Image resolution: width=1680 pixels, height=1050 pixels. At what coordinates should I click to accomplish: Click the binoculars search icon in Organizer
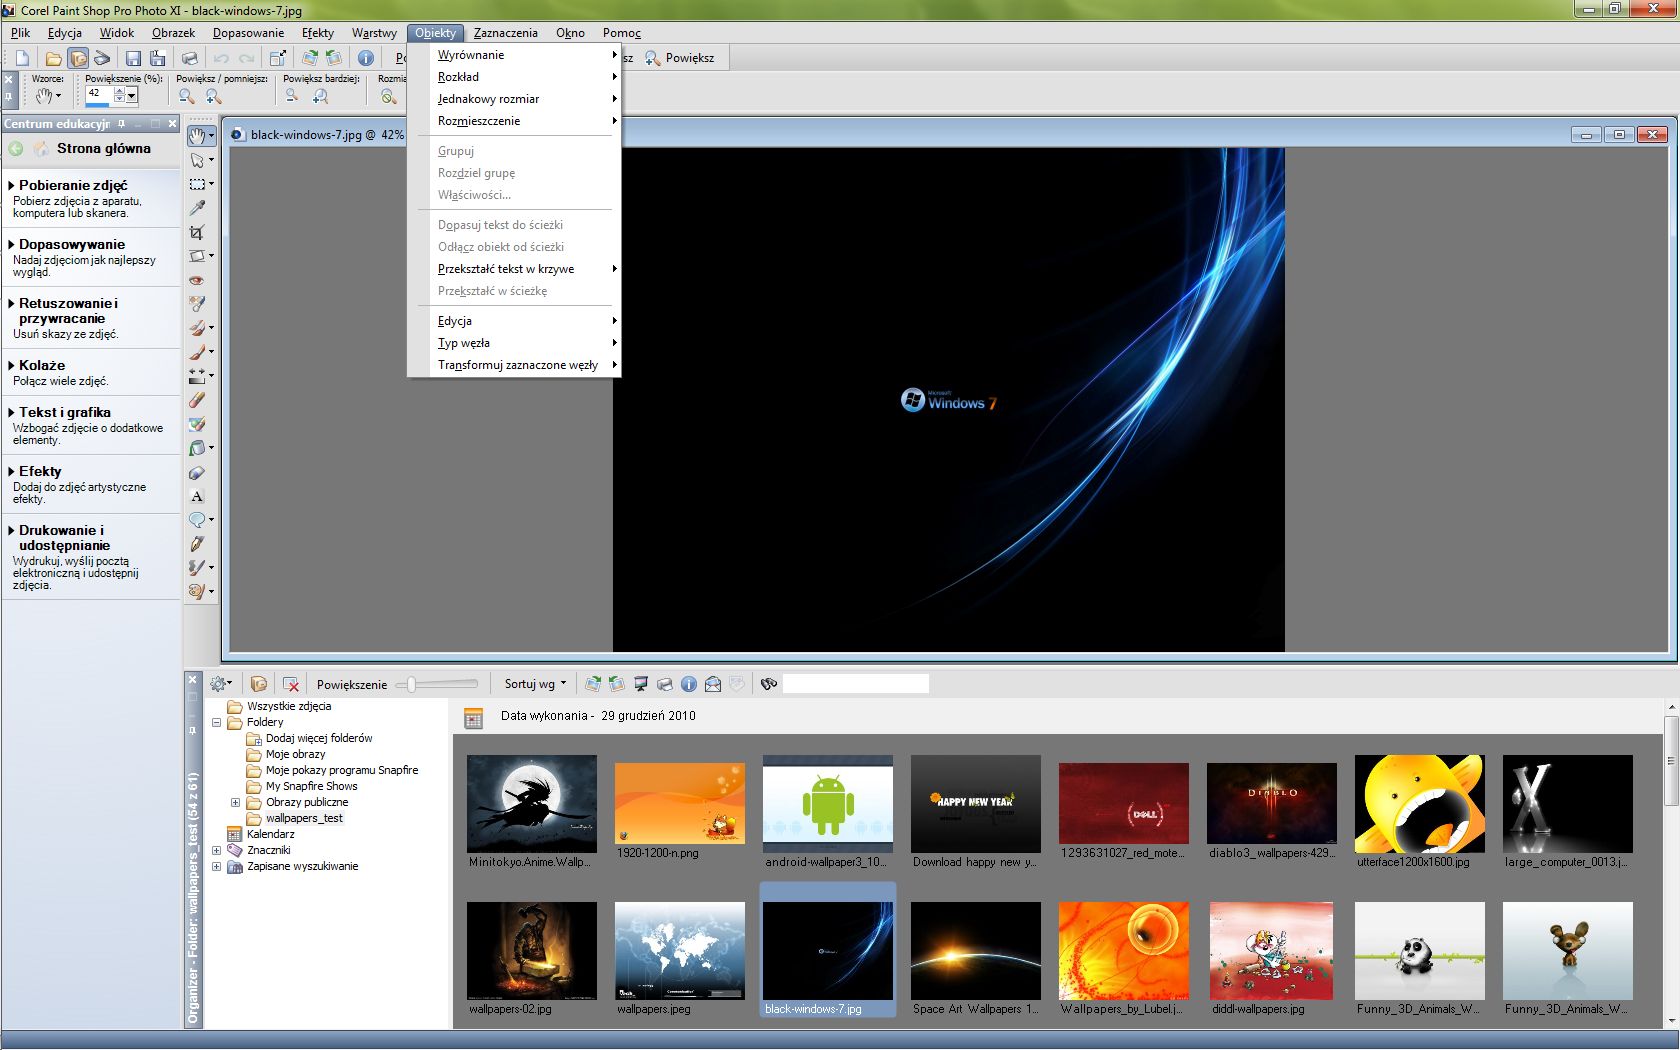tap(769, 684)
